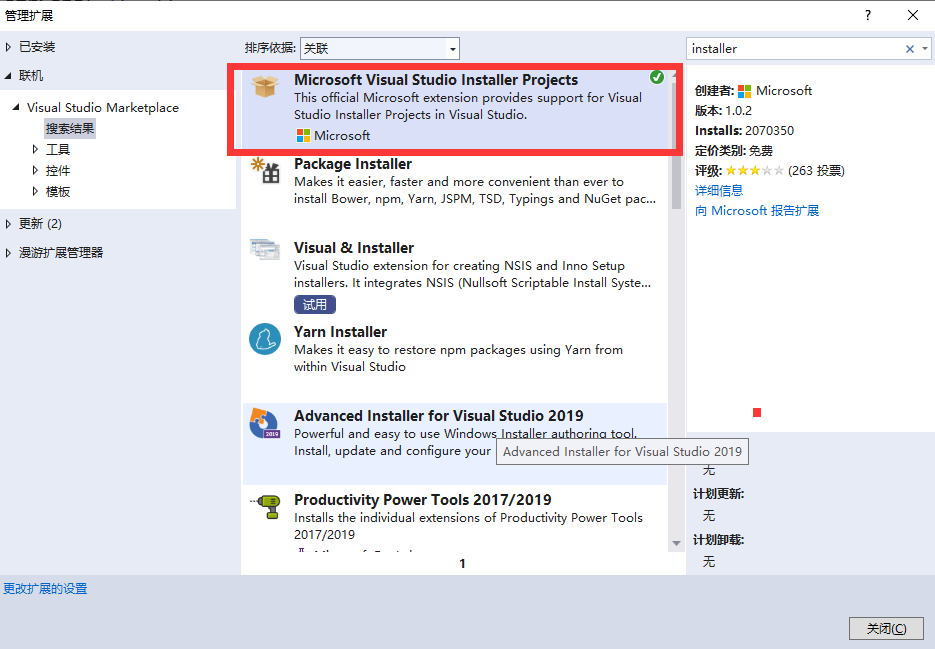Select the 模板 tree label

point(58,191)
